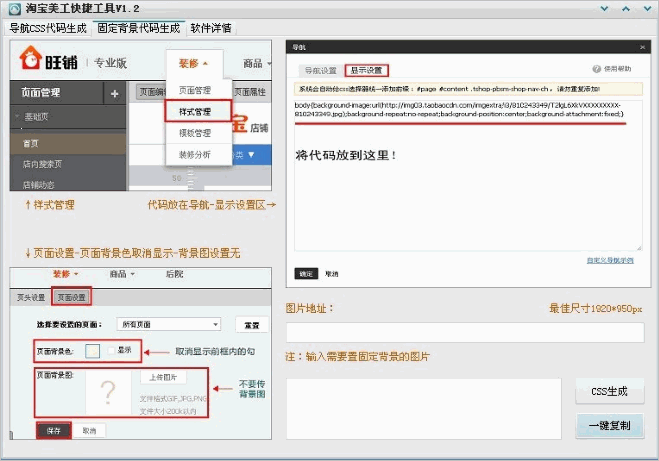This screenshot has height=461, width=659.
Task: Click the blue dropdown arrow under 店铺
Action: pyautogui.click(x=251, y=155)
